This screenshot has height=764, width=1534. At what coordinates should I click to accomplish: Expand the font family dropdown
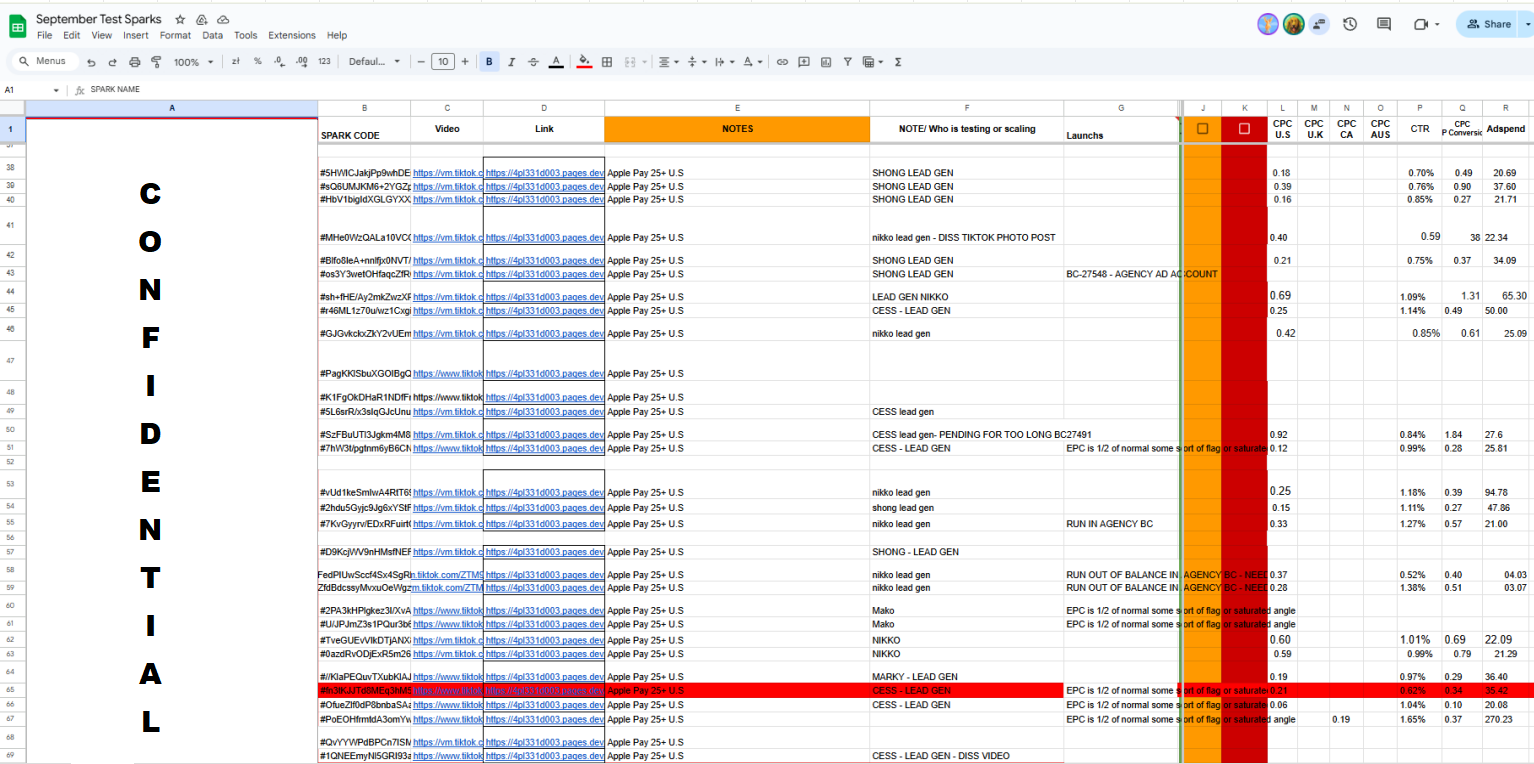[x=374, y=62]
